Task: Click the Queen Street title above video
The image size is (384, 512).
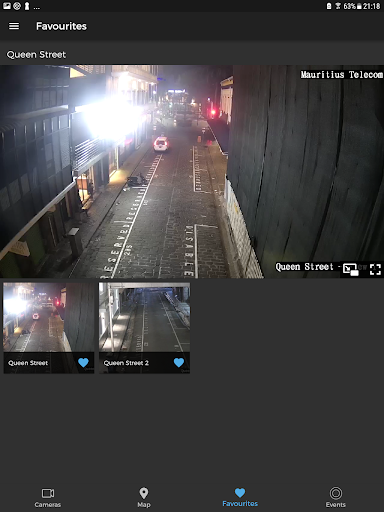Action: 36,54
